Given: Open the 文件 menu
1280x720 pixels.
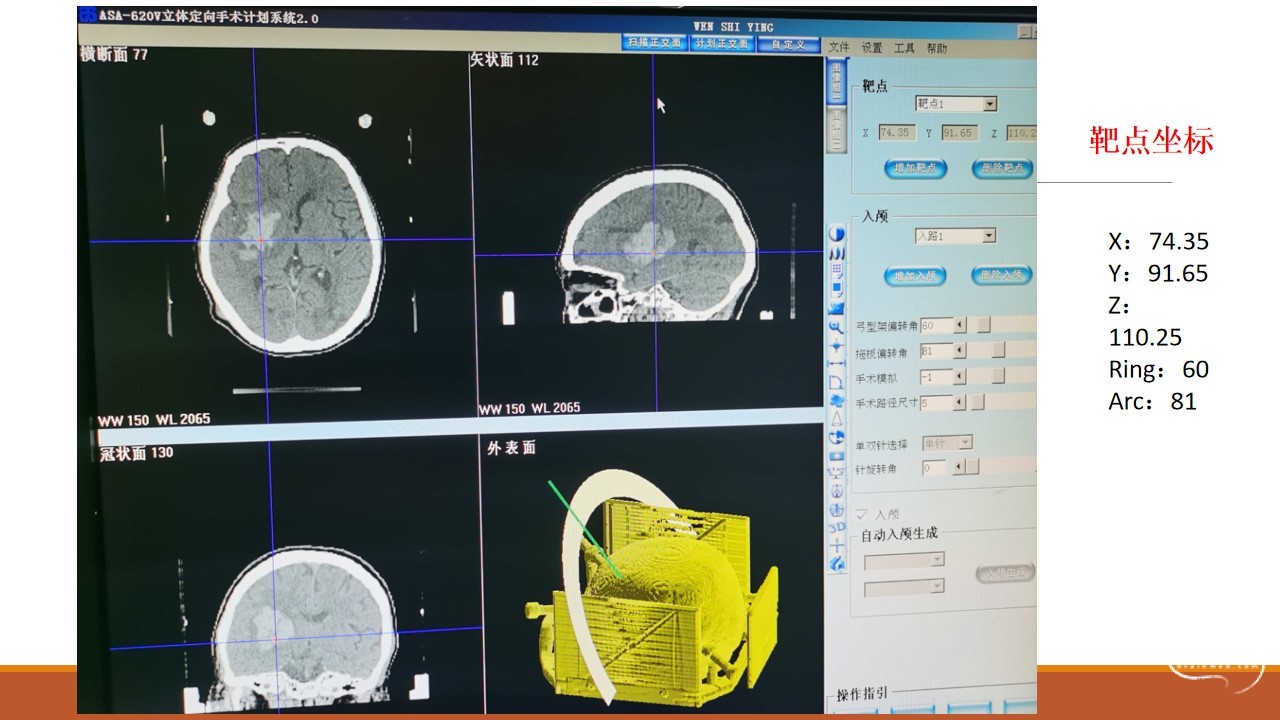Looking at the screenshot, I should (x=839, y=48).
